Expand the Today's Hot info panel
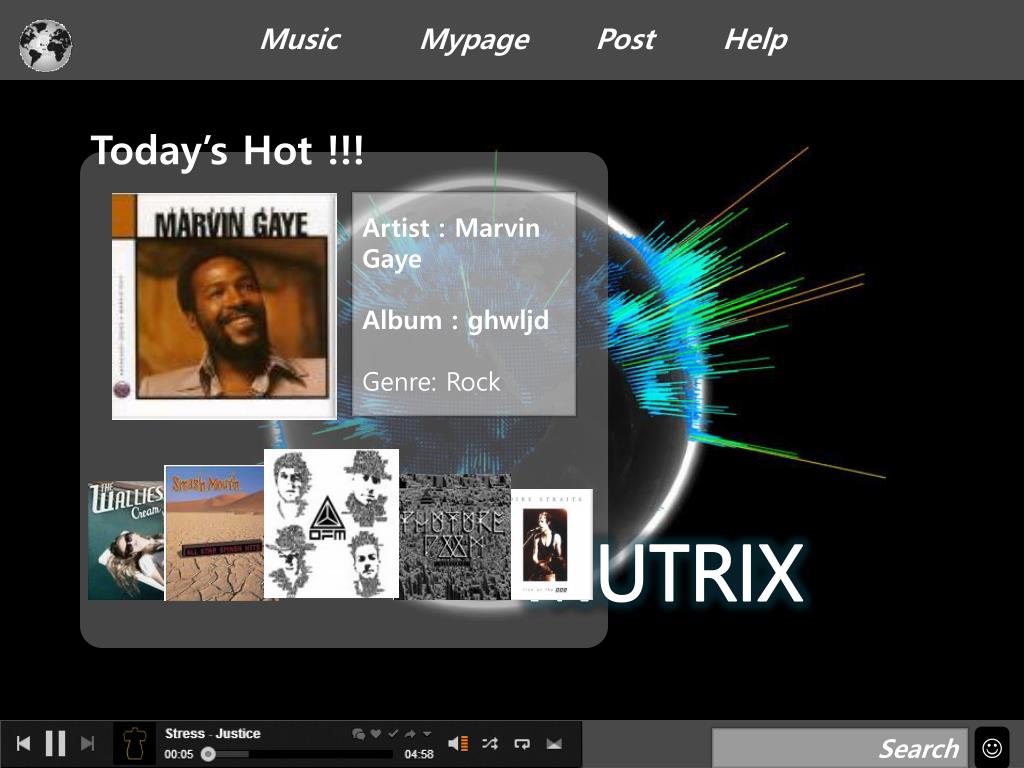Viewport: 1024px width, 768px height. point(462,303)
